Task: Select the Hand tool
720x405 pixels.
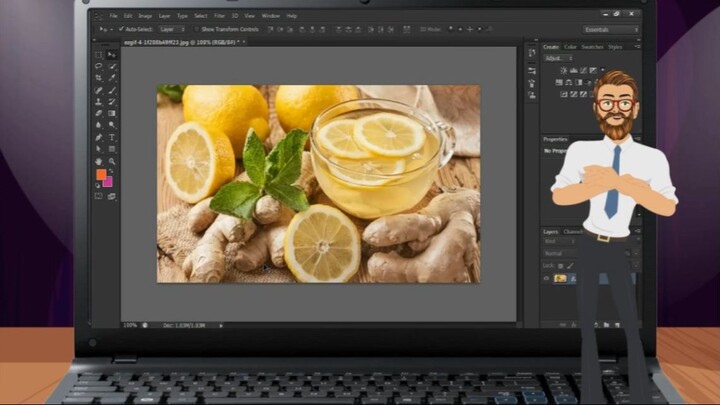Action: click(99, 161)
